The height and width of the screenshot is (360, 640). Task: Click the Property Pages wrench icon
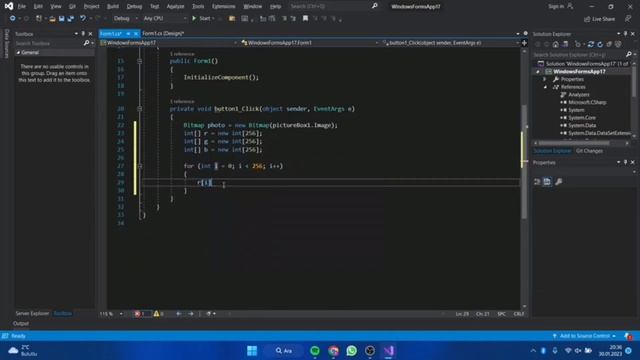click(558, 182)
